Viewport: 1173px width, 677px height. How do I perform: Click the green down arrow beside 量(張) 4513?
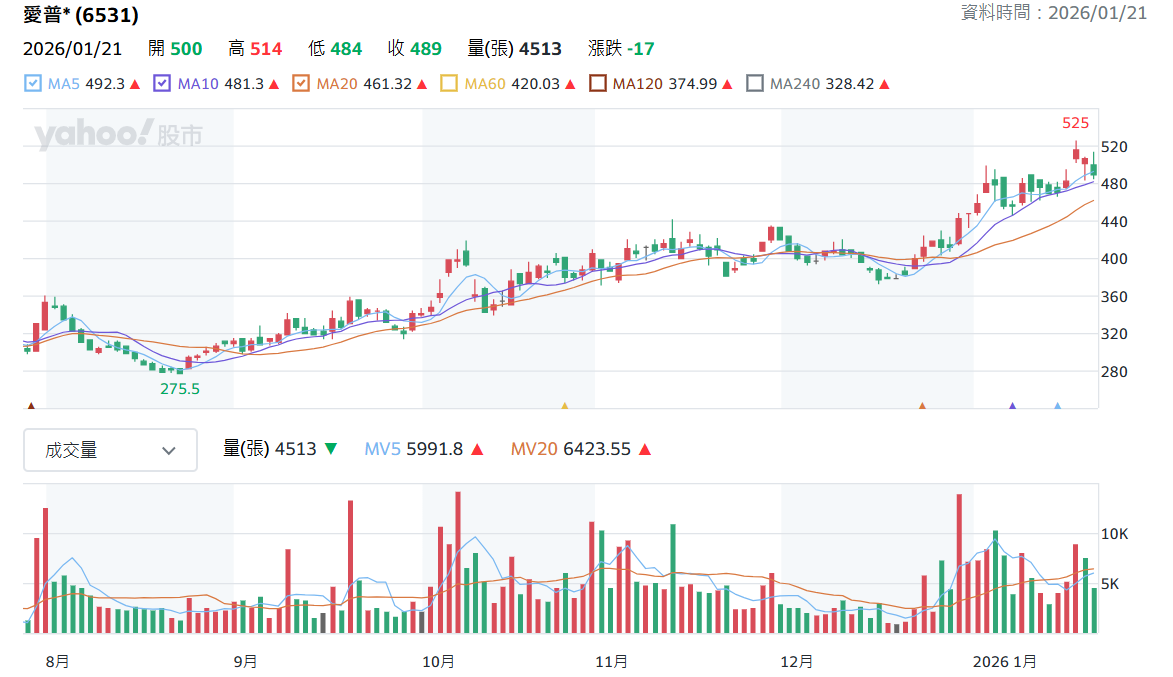point(331,449)
